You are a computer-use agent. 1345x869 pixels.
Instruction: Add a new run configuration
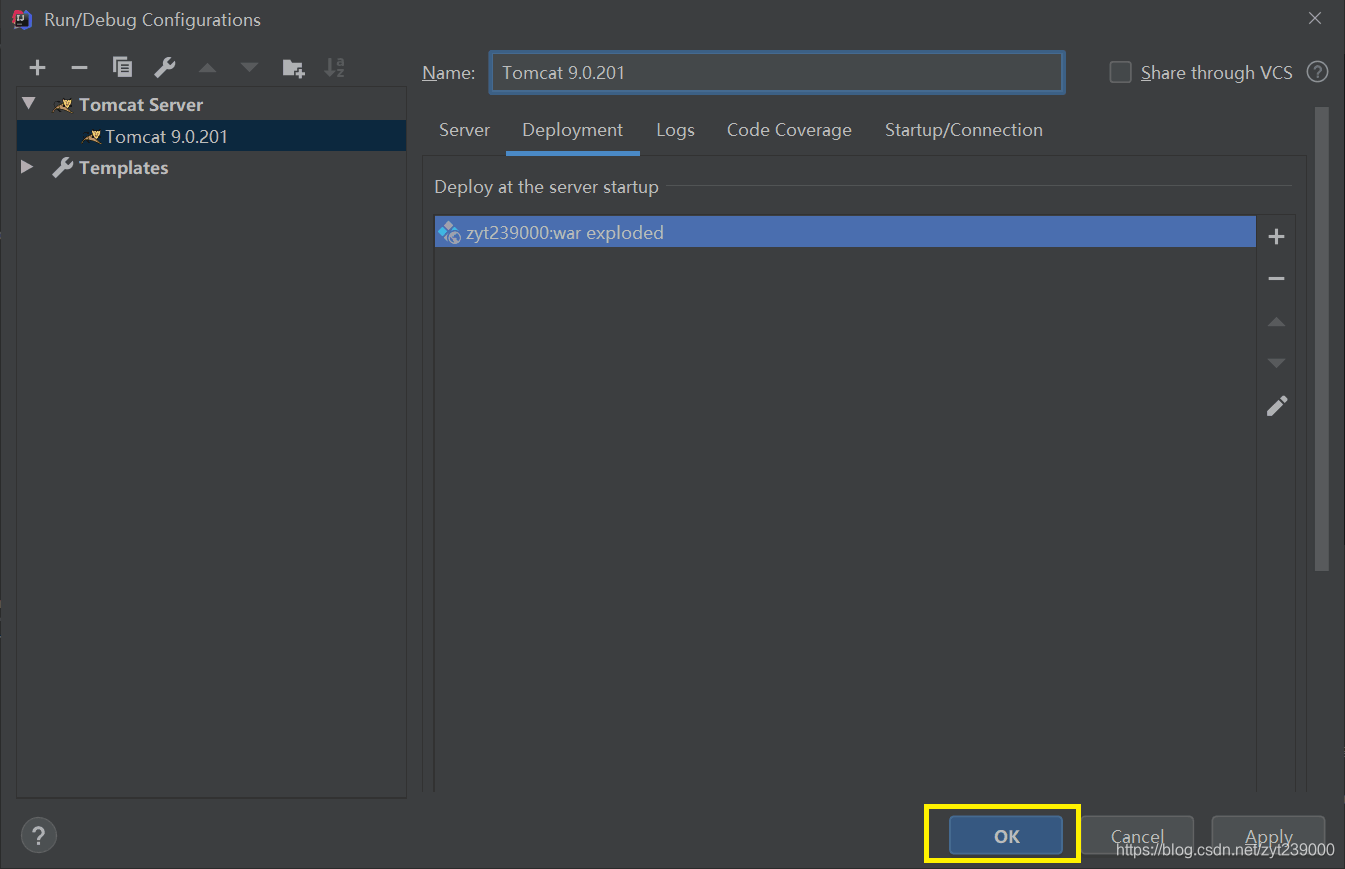[37, 68]
